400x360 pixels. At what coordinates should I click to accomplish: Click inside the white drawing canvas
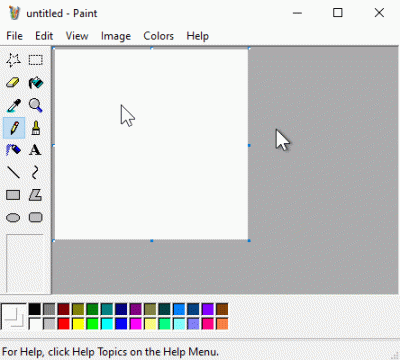pyautogui.click(x=151, y=144)
